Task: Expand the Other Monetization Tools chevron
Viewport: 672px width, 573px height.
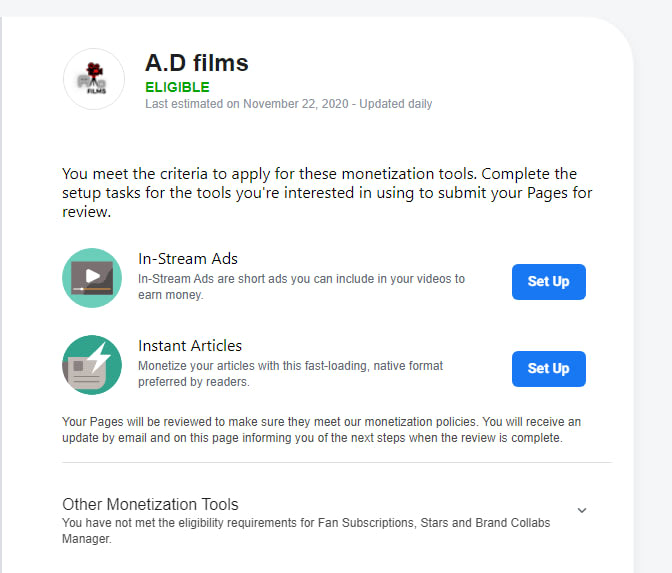Action: click(582, 510)
